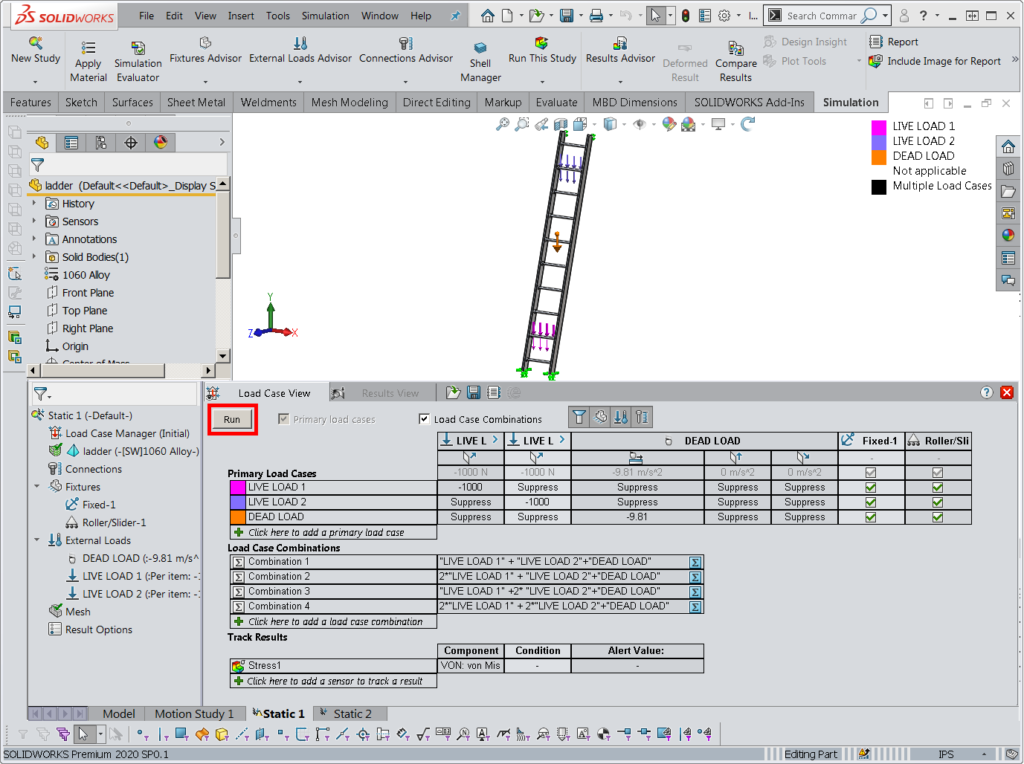The width and height of the screenshot is (1024, 764).
Task: Open Connections Advisor
Action: [406, 51]
